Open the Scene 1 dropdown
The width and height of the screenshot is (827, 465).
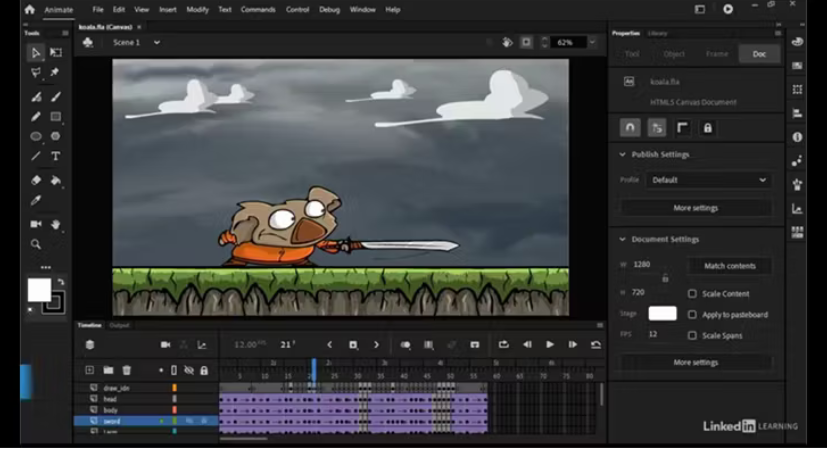point(136,43)
